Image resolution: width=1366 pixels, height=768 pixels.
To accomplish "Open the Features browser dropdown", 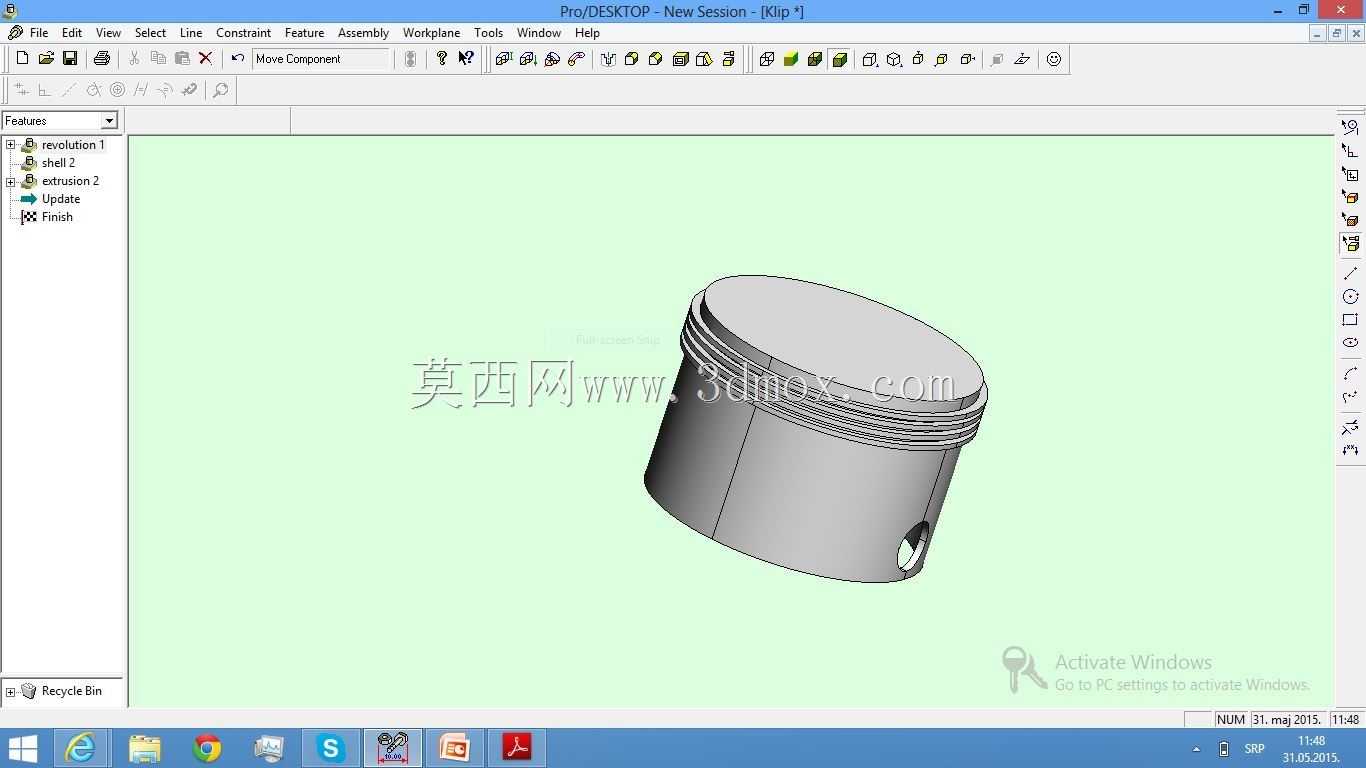I will [x=109, y=121].
